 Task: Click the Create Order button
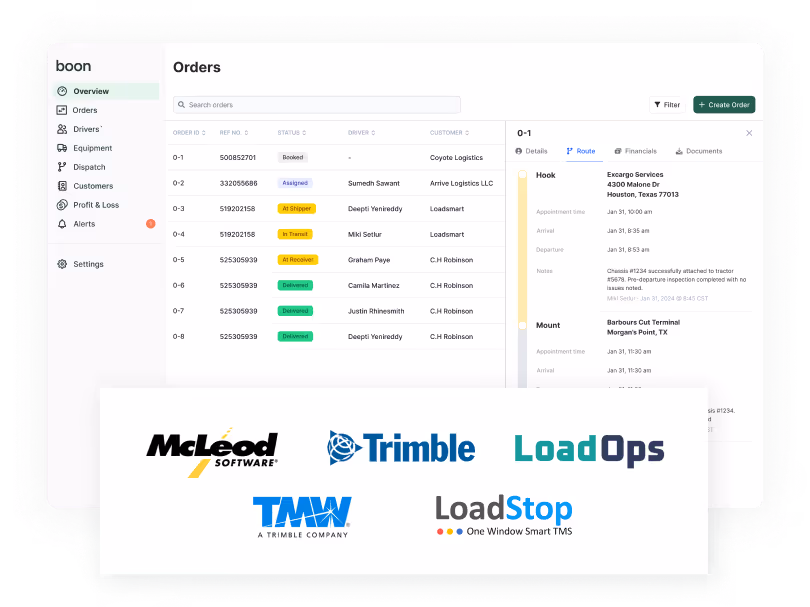click(x=724, y=105)
